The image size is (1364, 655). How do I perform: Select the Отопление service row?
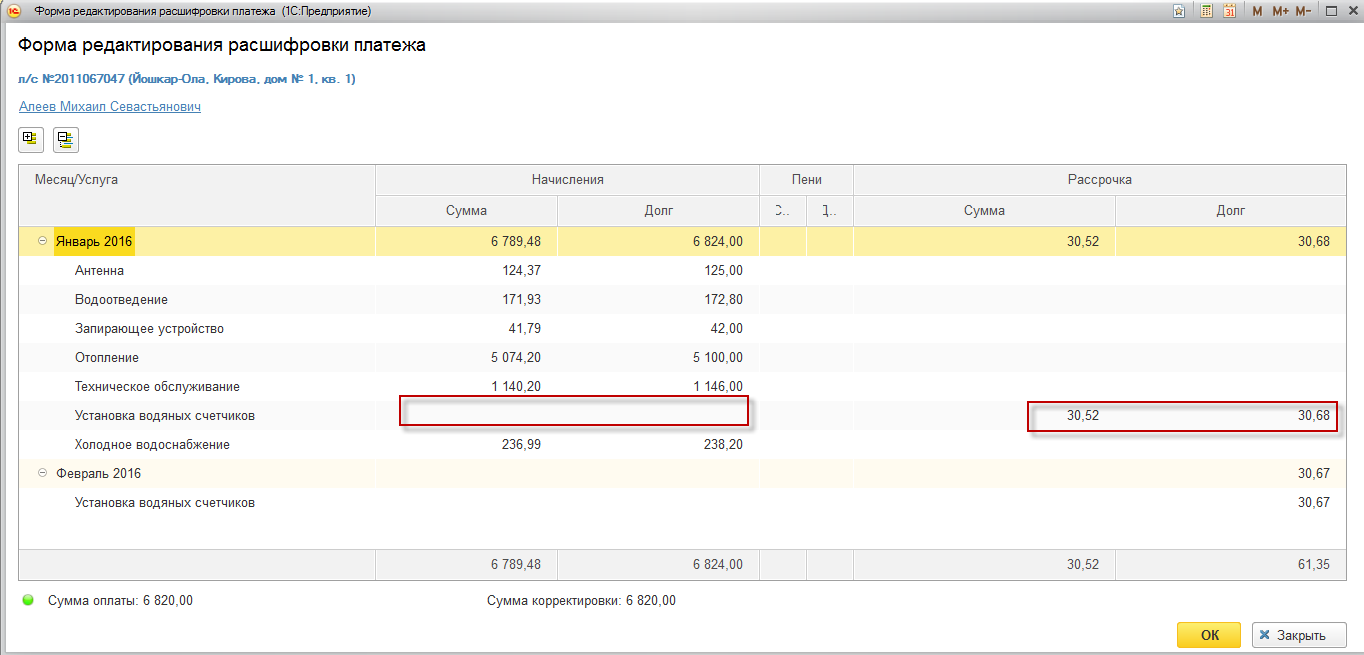point(107,357)
